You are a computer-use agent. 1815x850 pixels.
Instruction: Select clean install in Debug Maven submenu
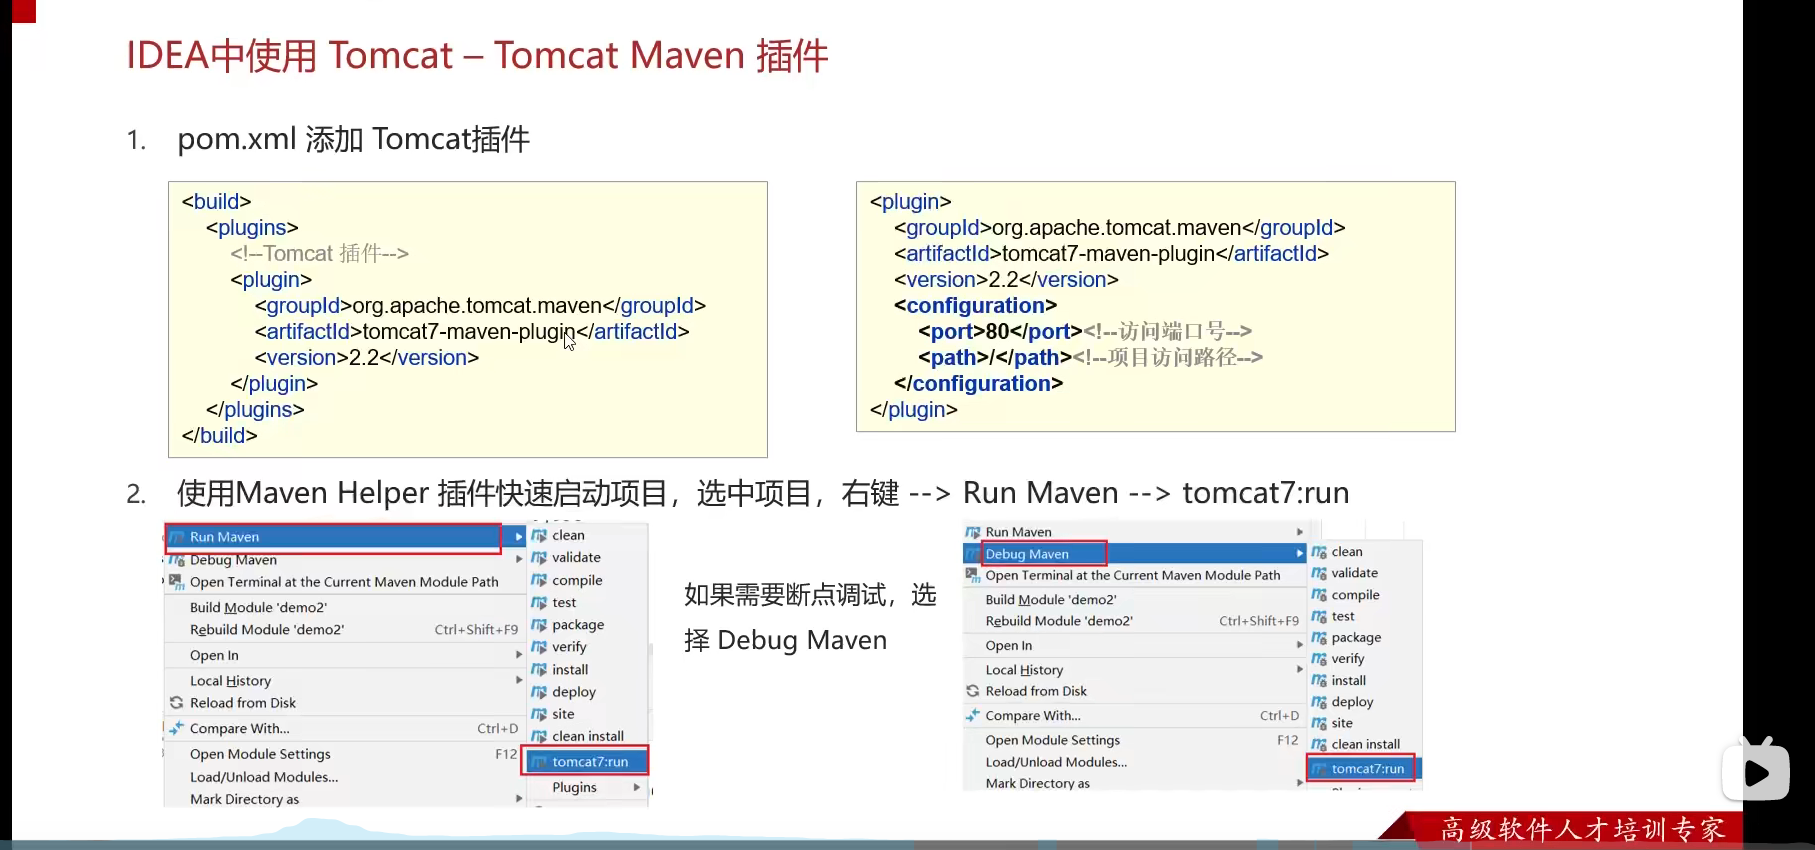1364,744
